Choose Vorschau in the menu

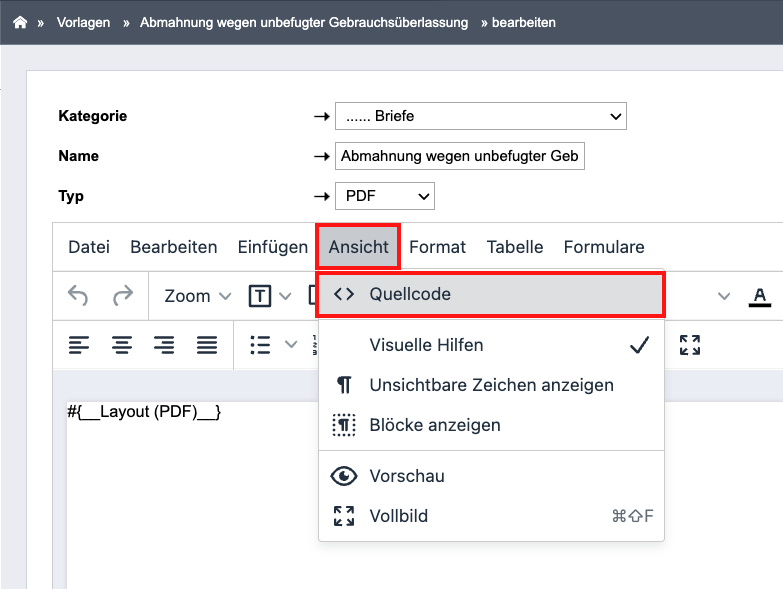coord(491,476)
